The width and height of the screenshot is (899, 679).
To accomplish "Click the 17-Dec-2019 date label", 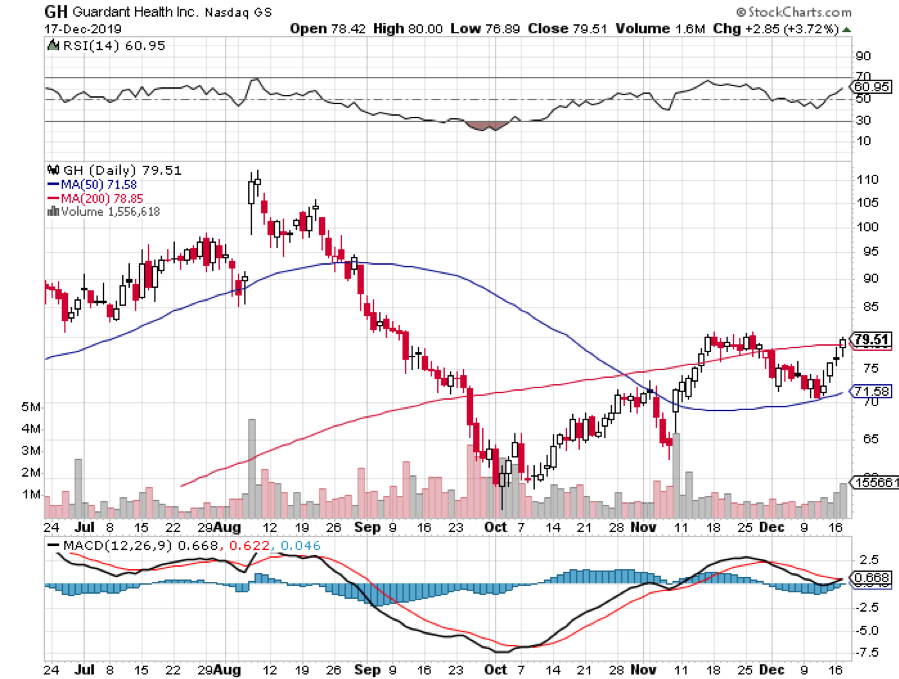I will [83, 29].
